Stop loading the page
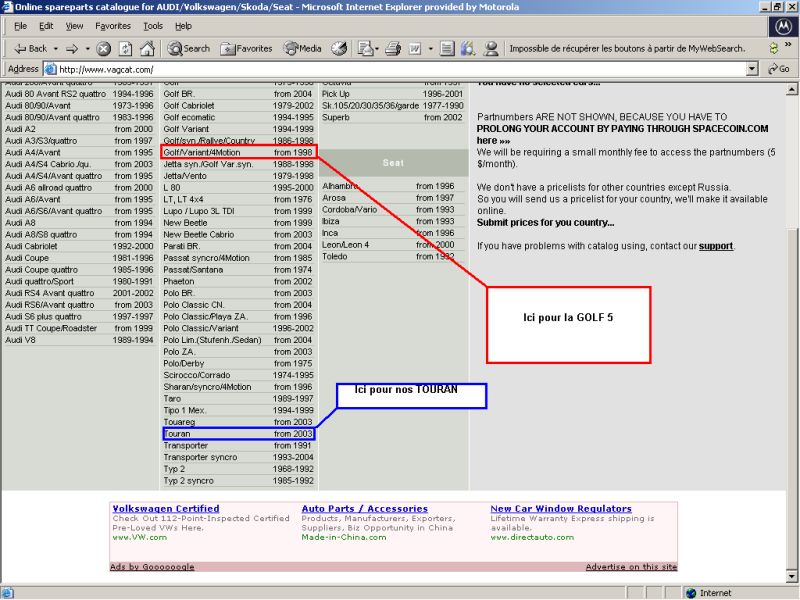 (x=104, y=49)
